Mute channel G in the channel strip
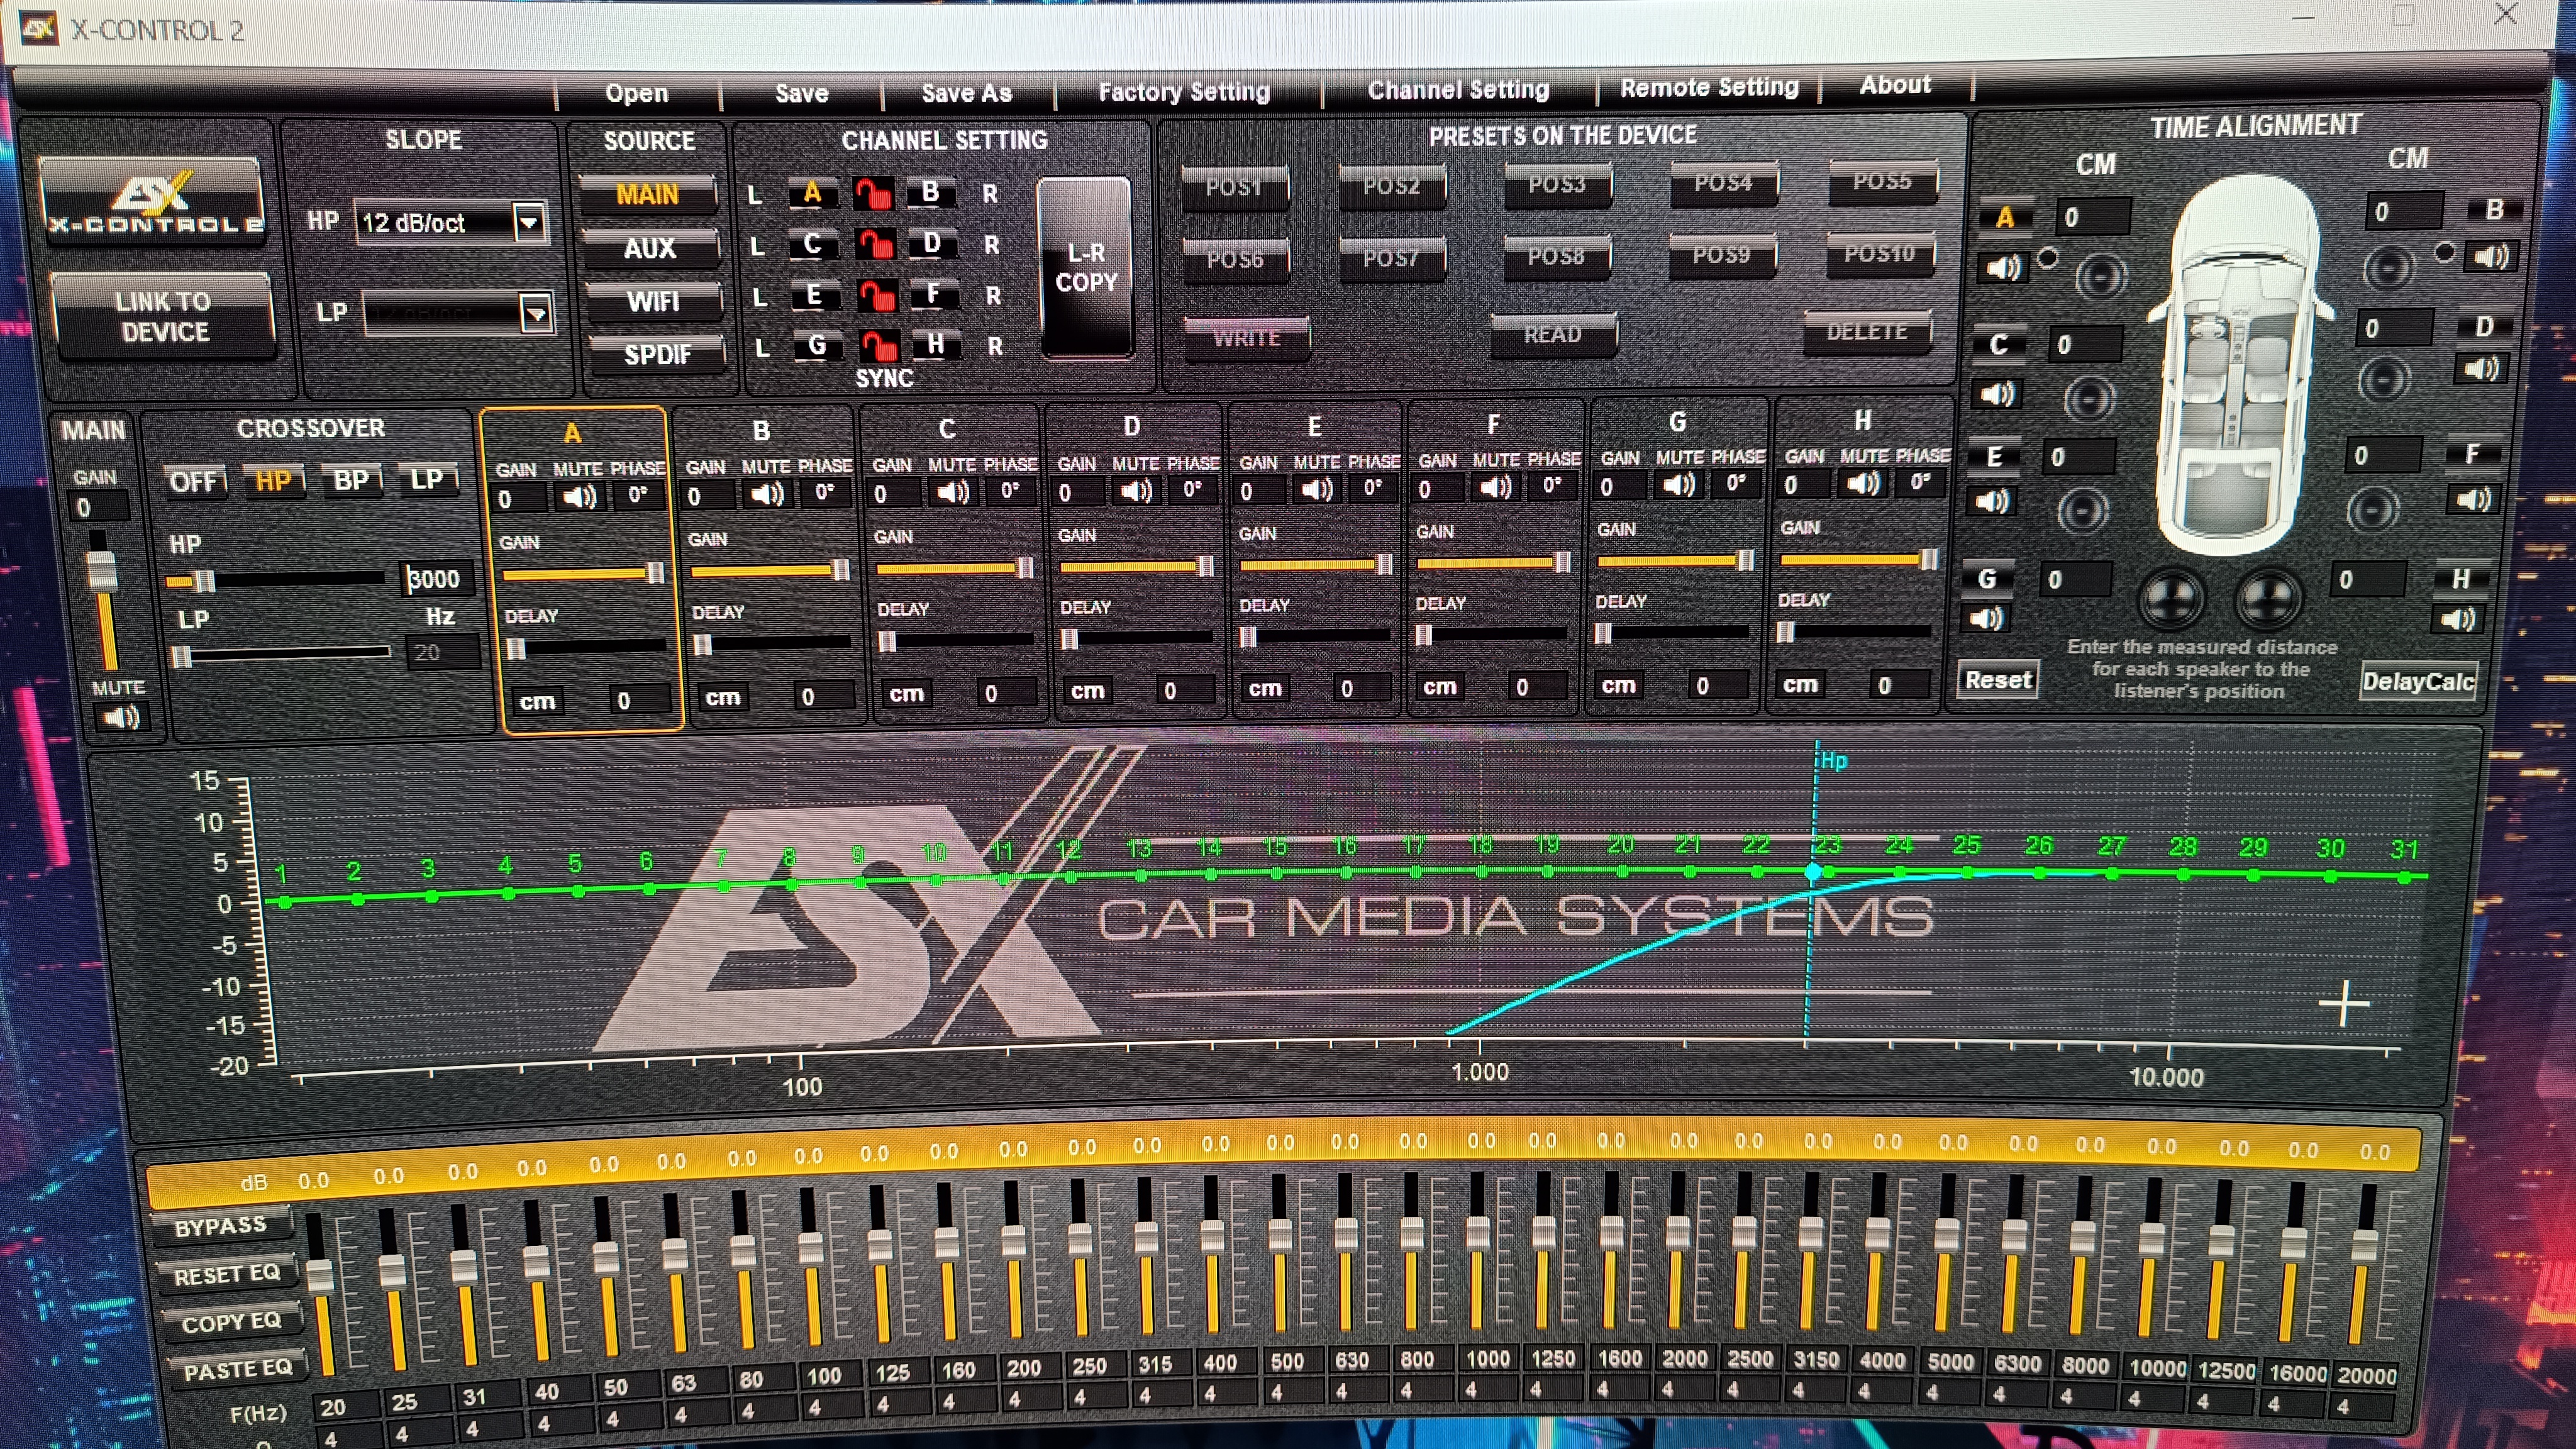The image size is (2576, 1449). point(1679,484)
